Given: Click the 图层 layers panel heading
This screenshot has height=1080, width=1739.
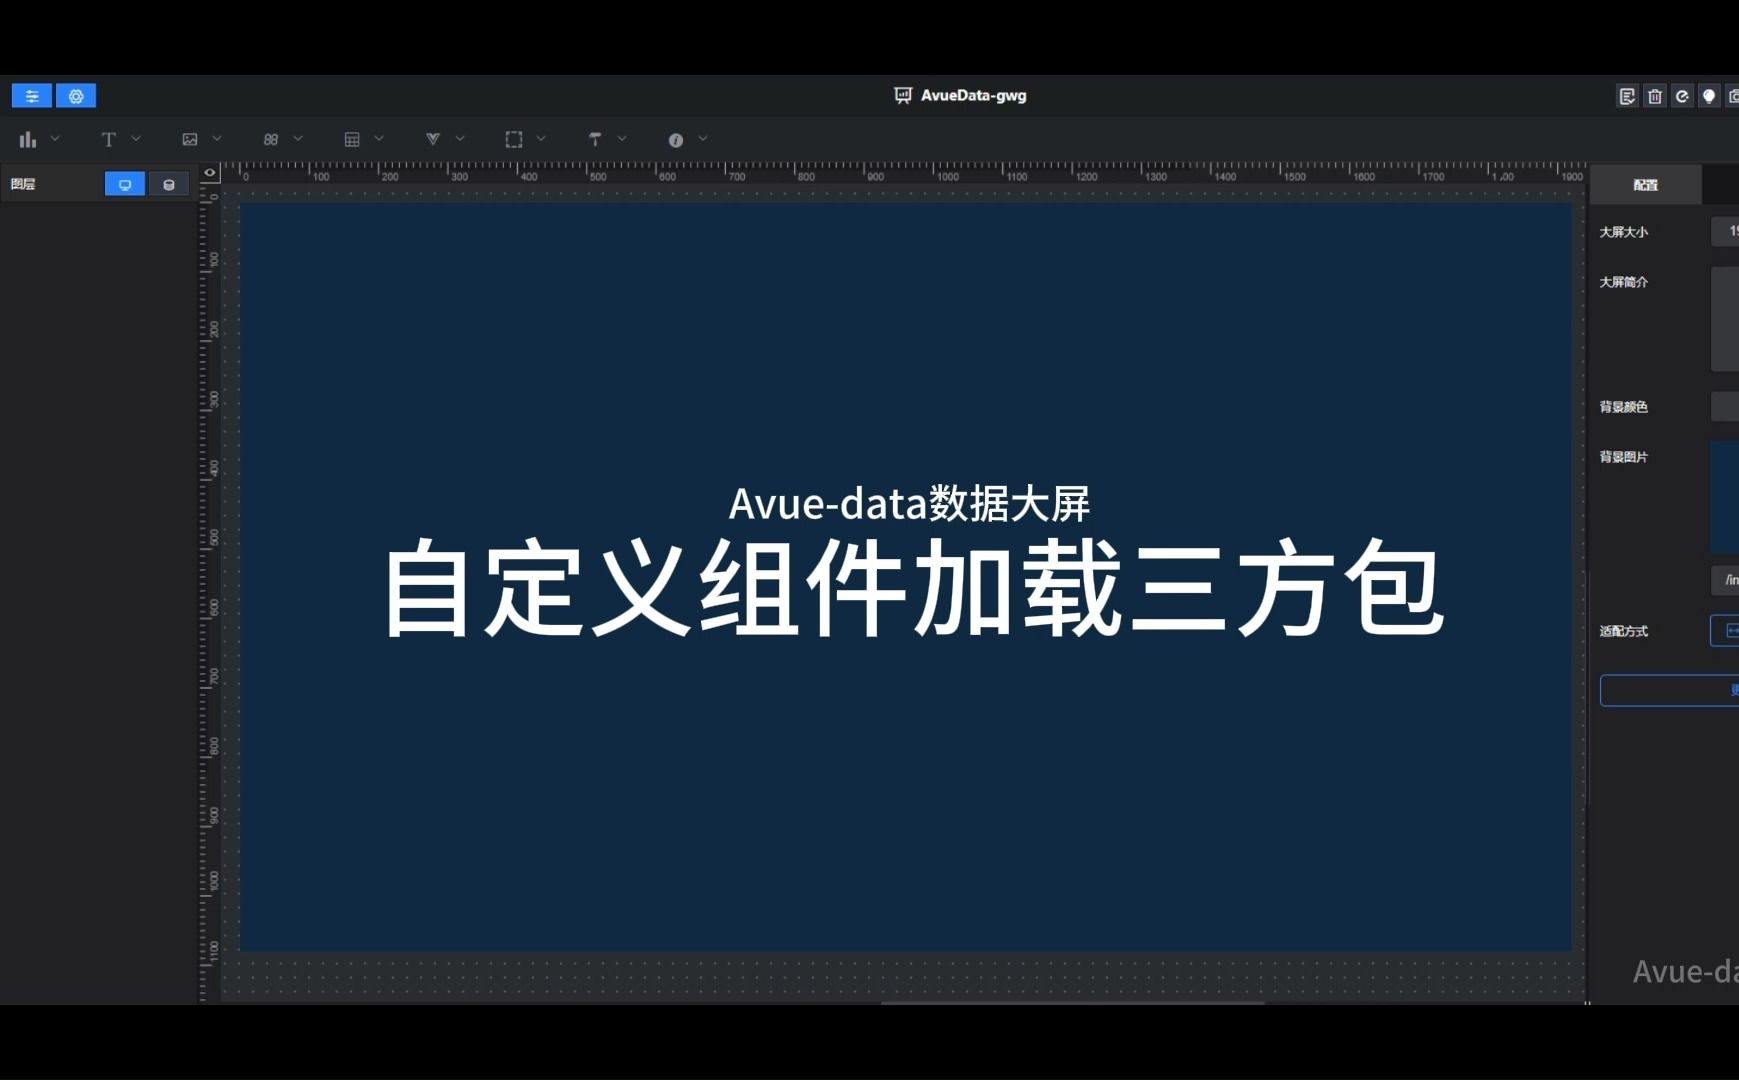Looking at the screenshot, I should coord(23,184).
